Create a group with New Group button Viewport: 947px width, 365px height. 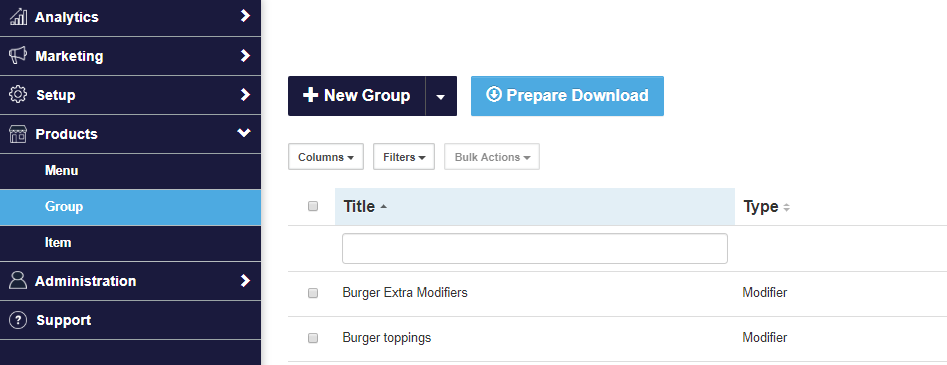pyautogui.click(x=357, y=96)
